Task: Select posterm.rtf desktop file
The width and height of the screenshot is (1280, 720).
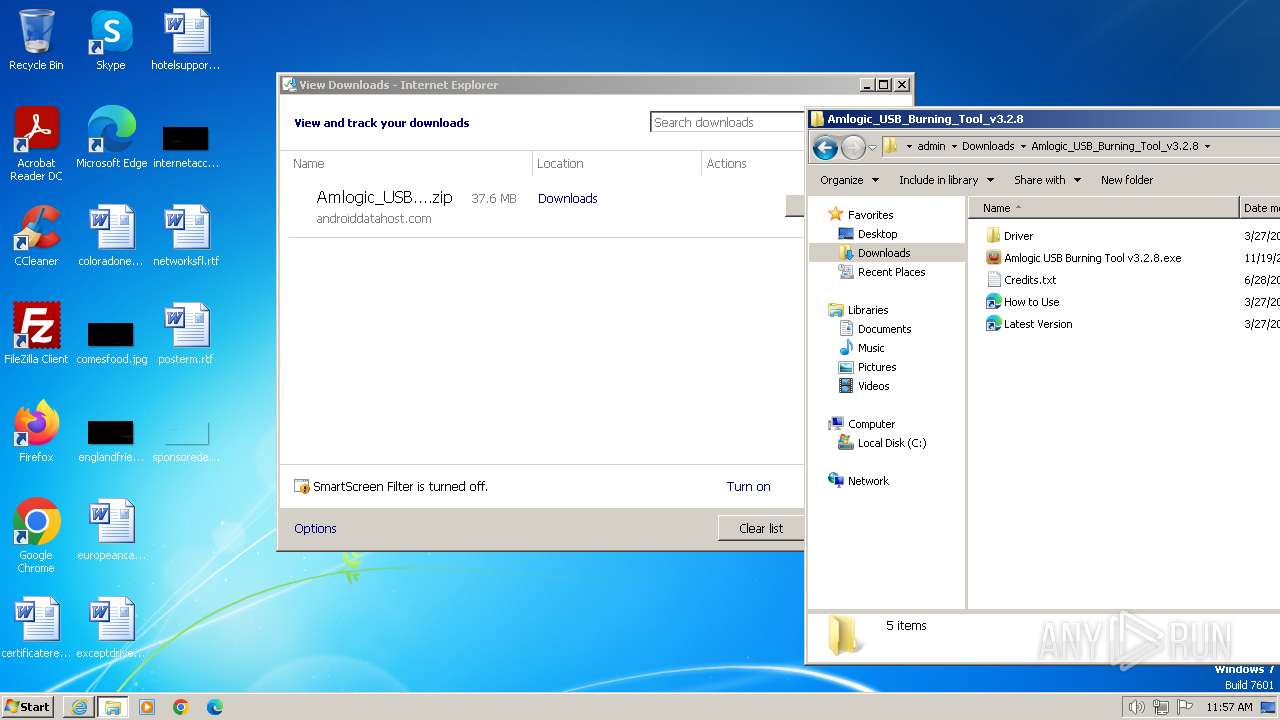Action: pyautogui.click(x=186, y=334)
